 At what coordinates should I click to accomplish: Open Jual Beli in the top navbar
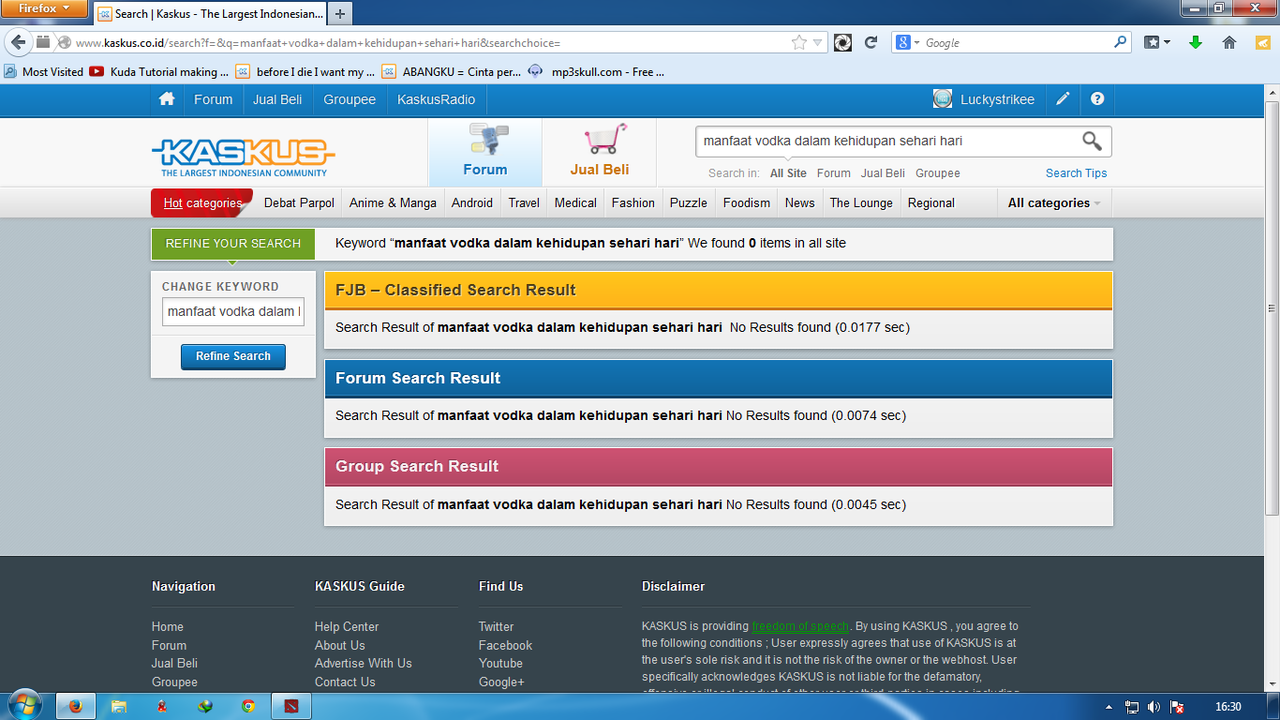277,99
